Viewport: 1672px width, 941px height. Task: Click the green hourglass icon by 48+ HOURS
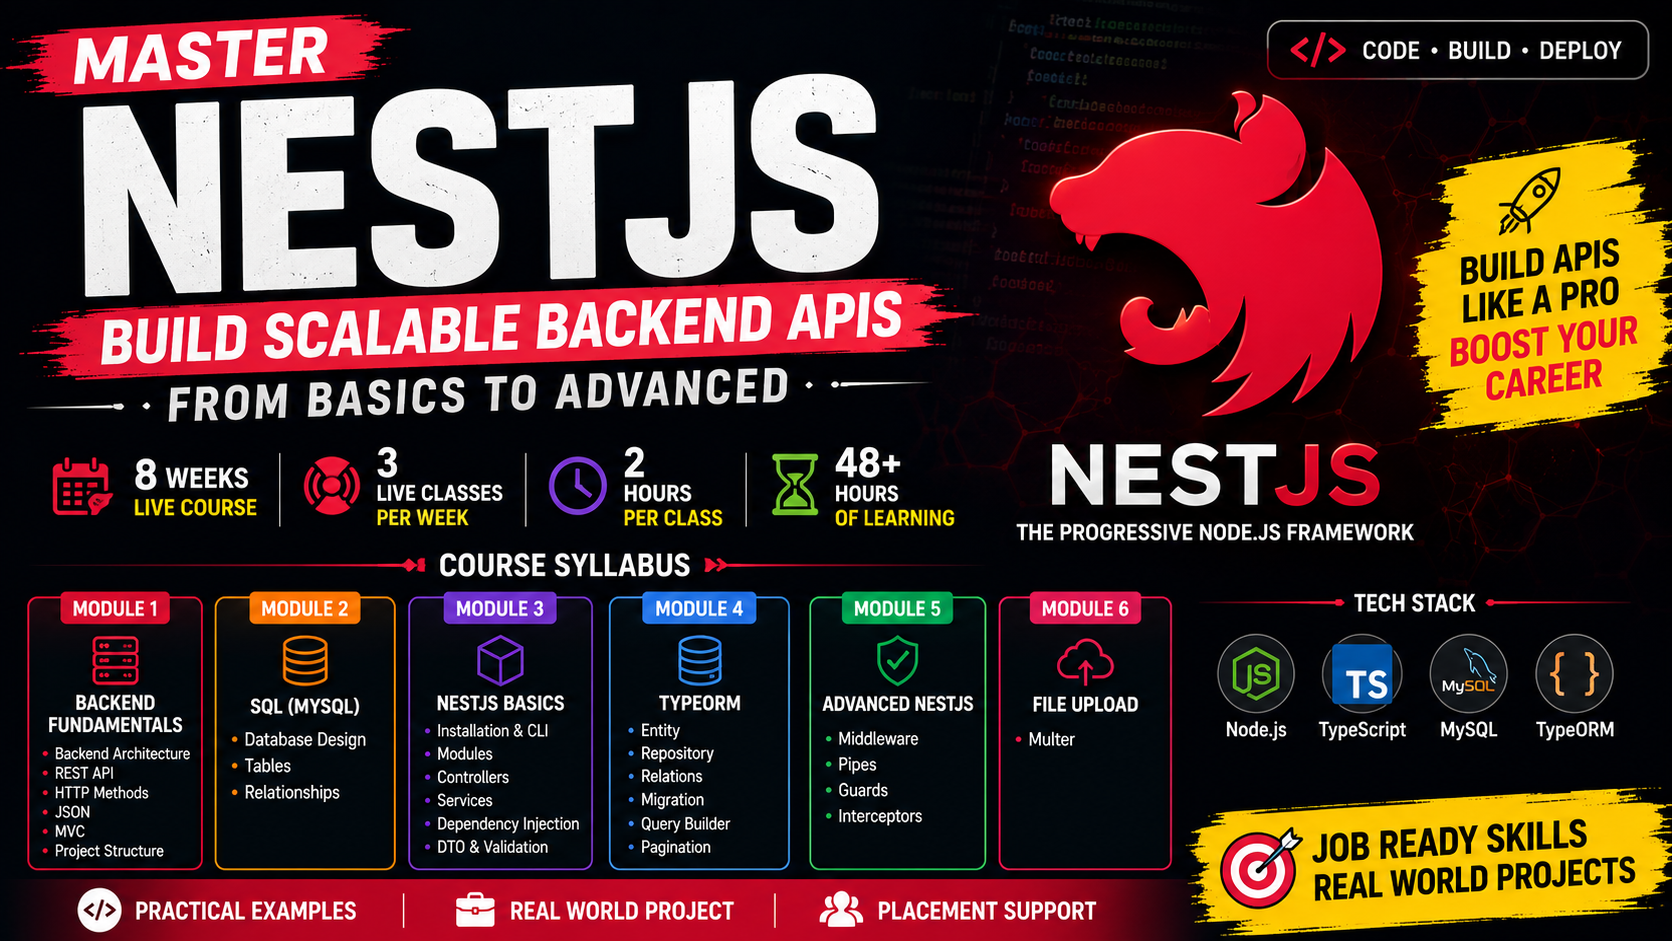795,485
